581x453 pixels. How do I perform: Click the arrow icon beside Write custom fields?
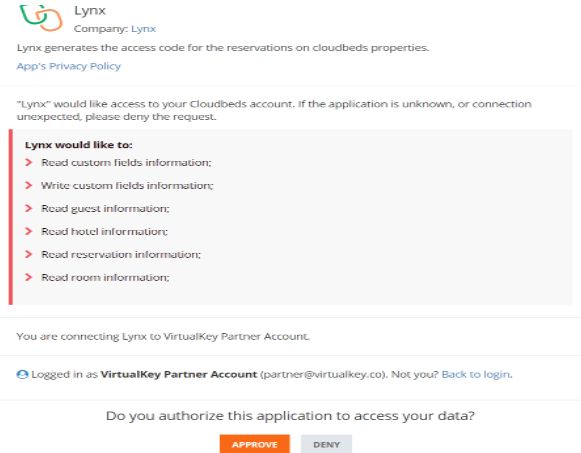coord(29,185)
